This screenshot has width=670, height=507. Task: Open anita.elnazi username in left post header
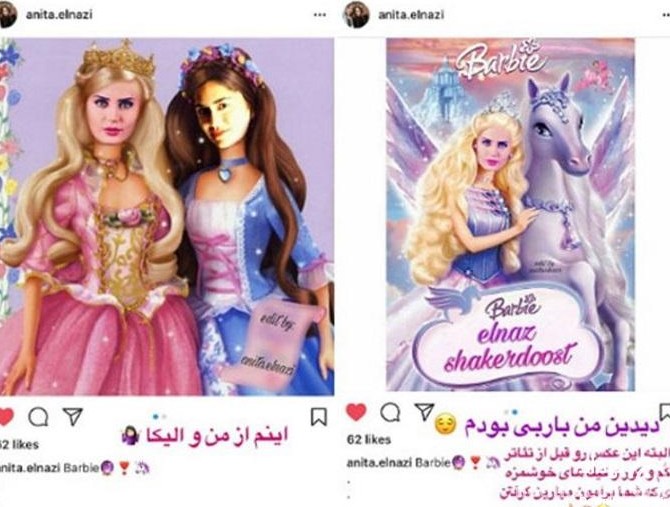pos(59,15)
